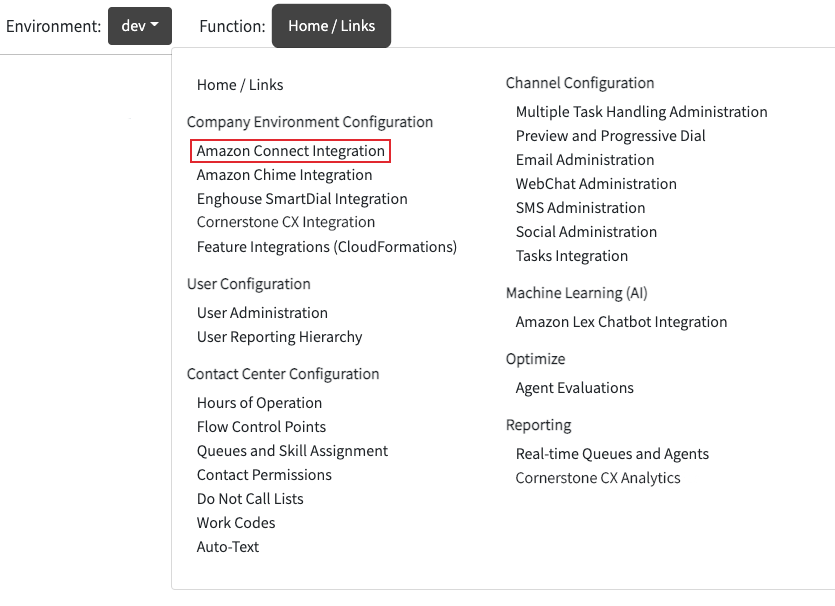Open the Home / Links Function dropdown

coord(331,26)
